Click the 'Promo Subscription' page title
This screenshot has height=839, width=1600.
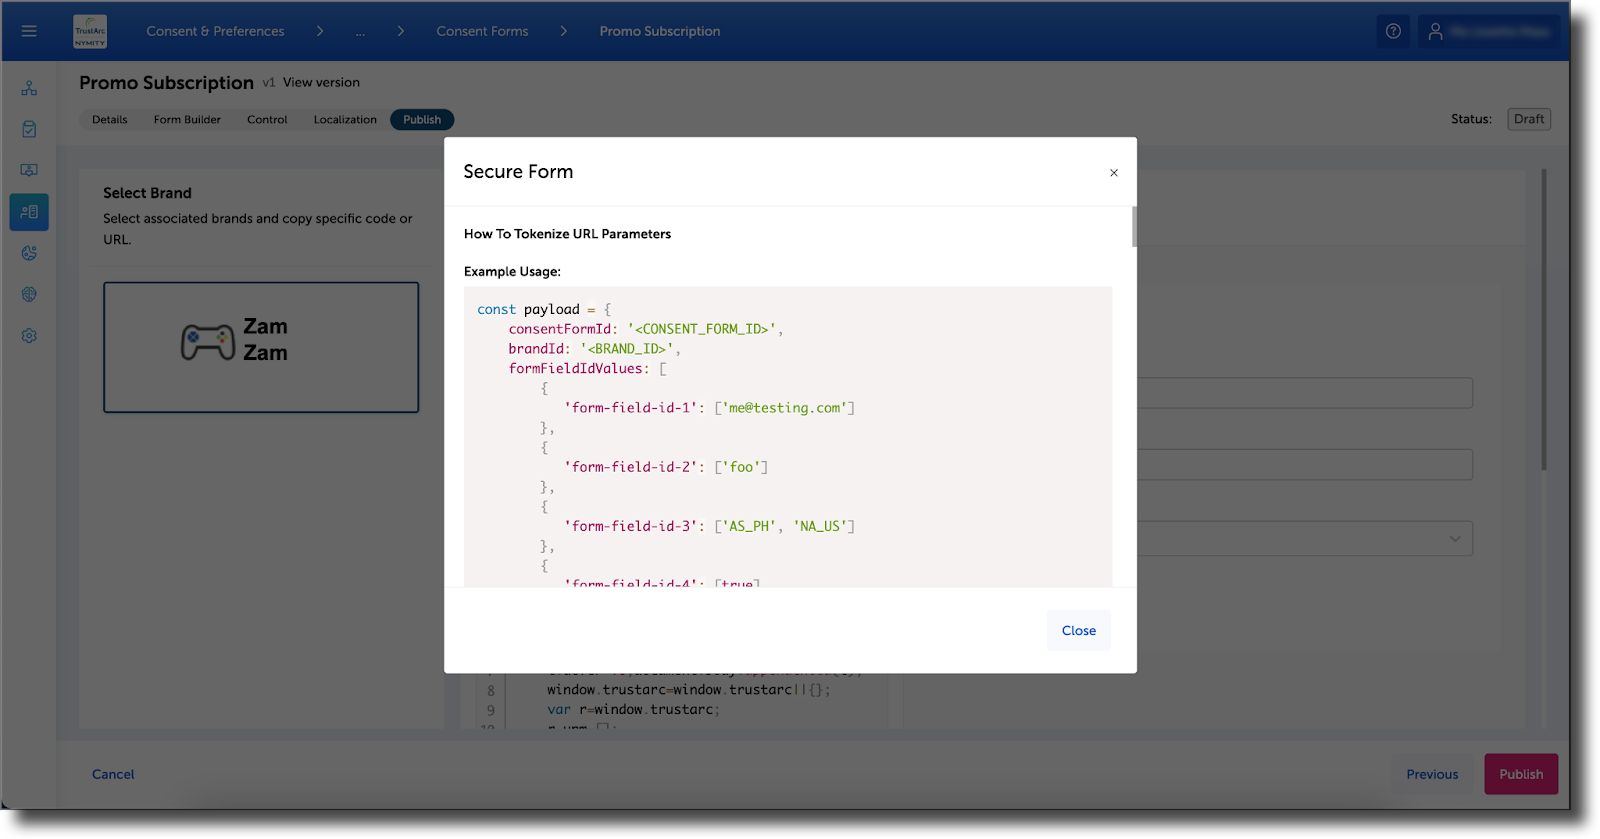pyautogui.click(x=166, y=83)
